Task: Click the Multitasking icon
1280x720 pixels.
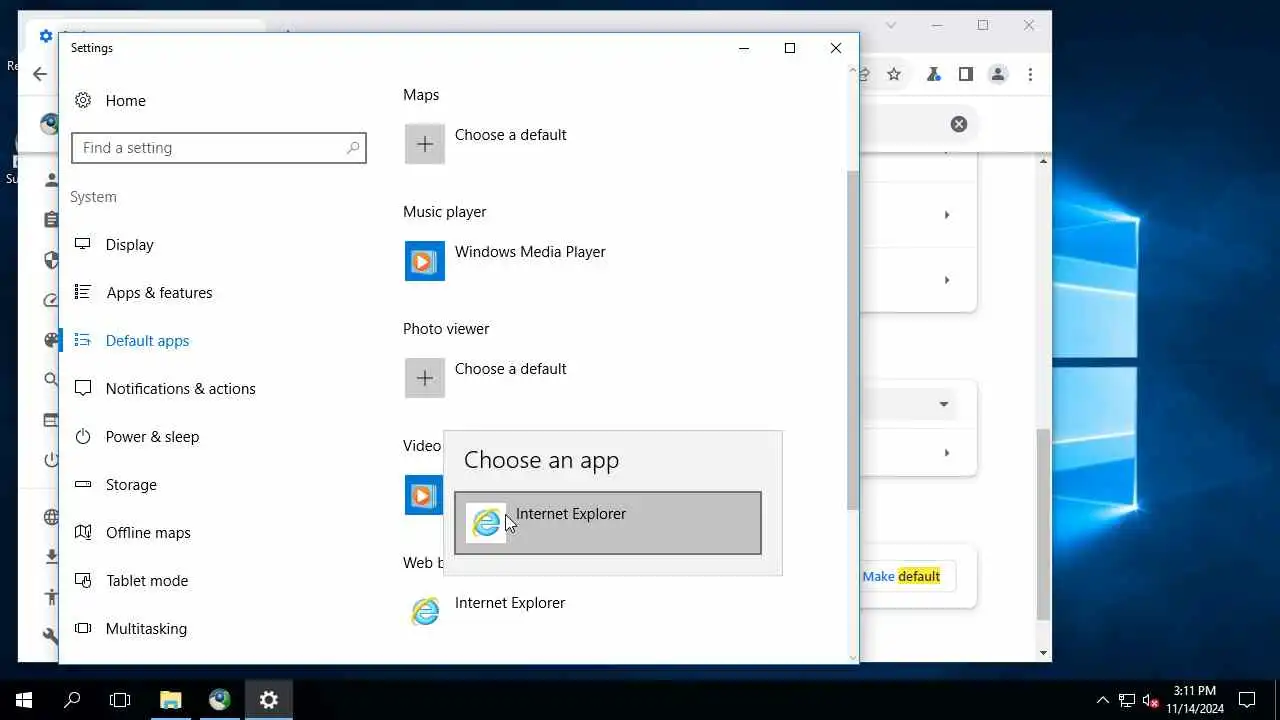Action: click(x=83, y=628)
